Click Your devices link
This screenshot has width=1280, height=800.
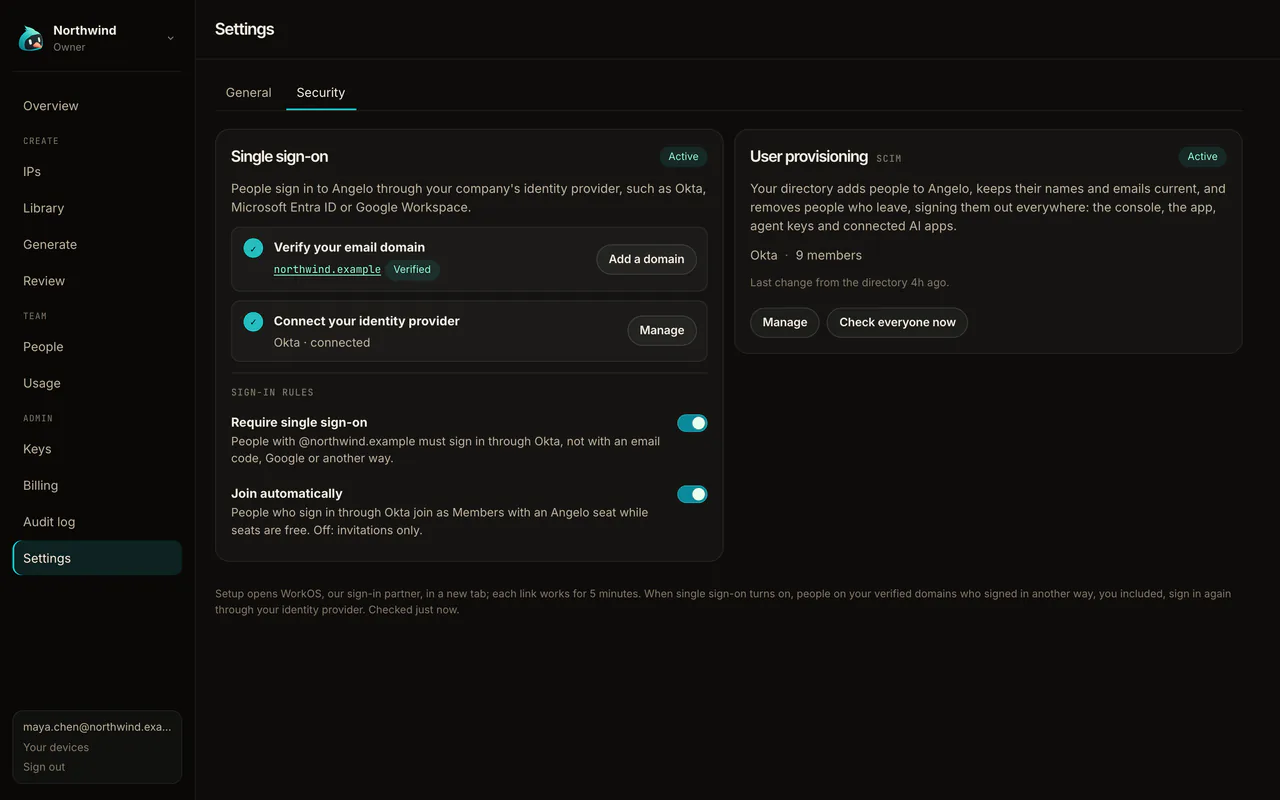(56, 747)
